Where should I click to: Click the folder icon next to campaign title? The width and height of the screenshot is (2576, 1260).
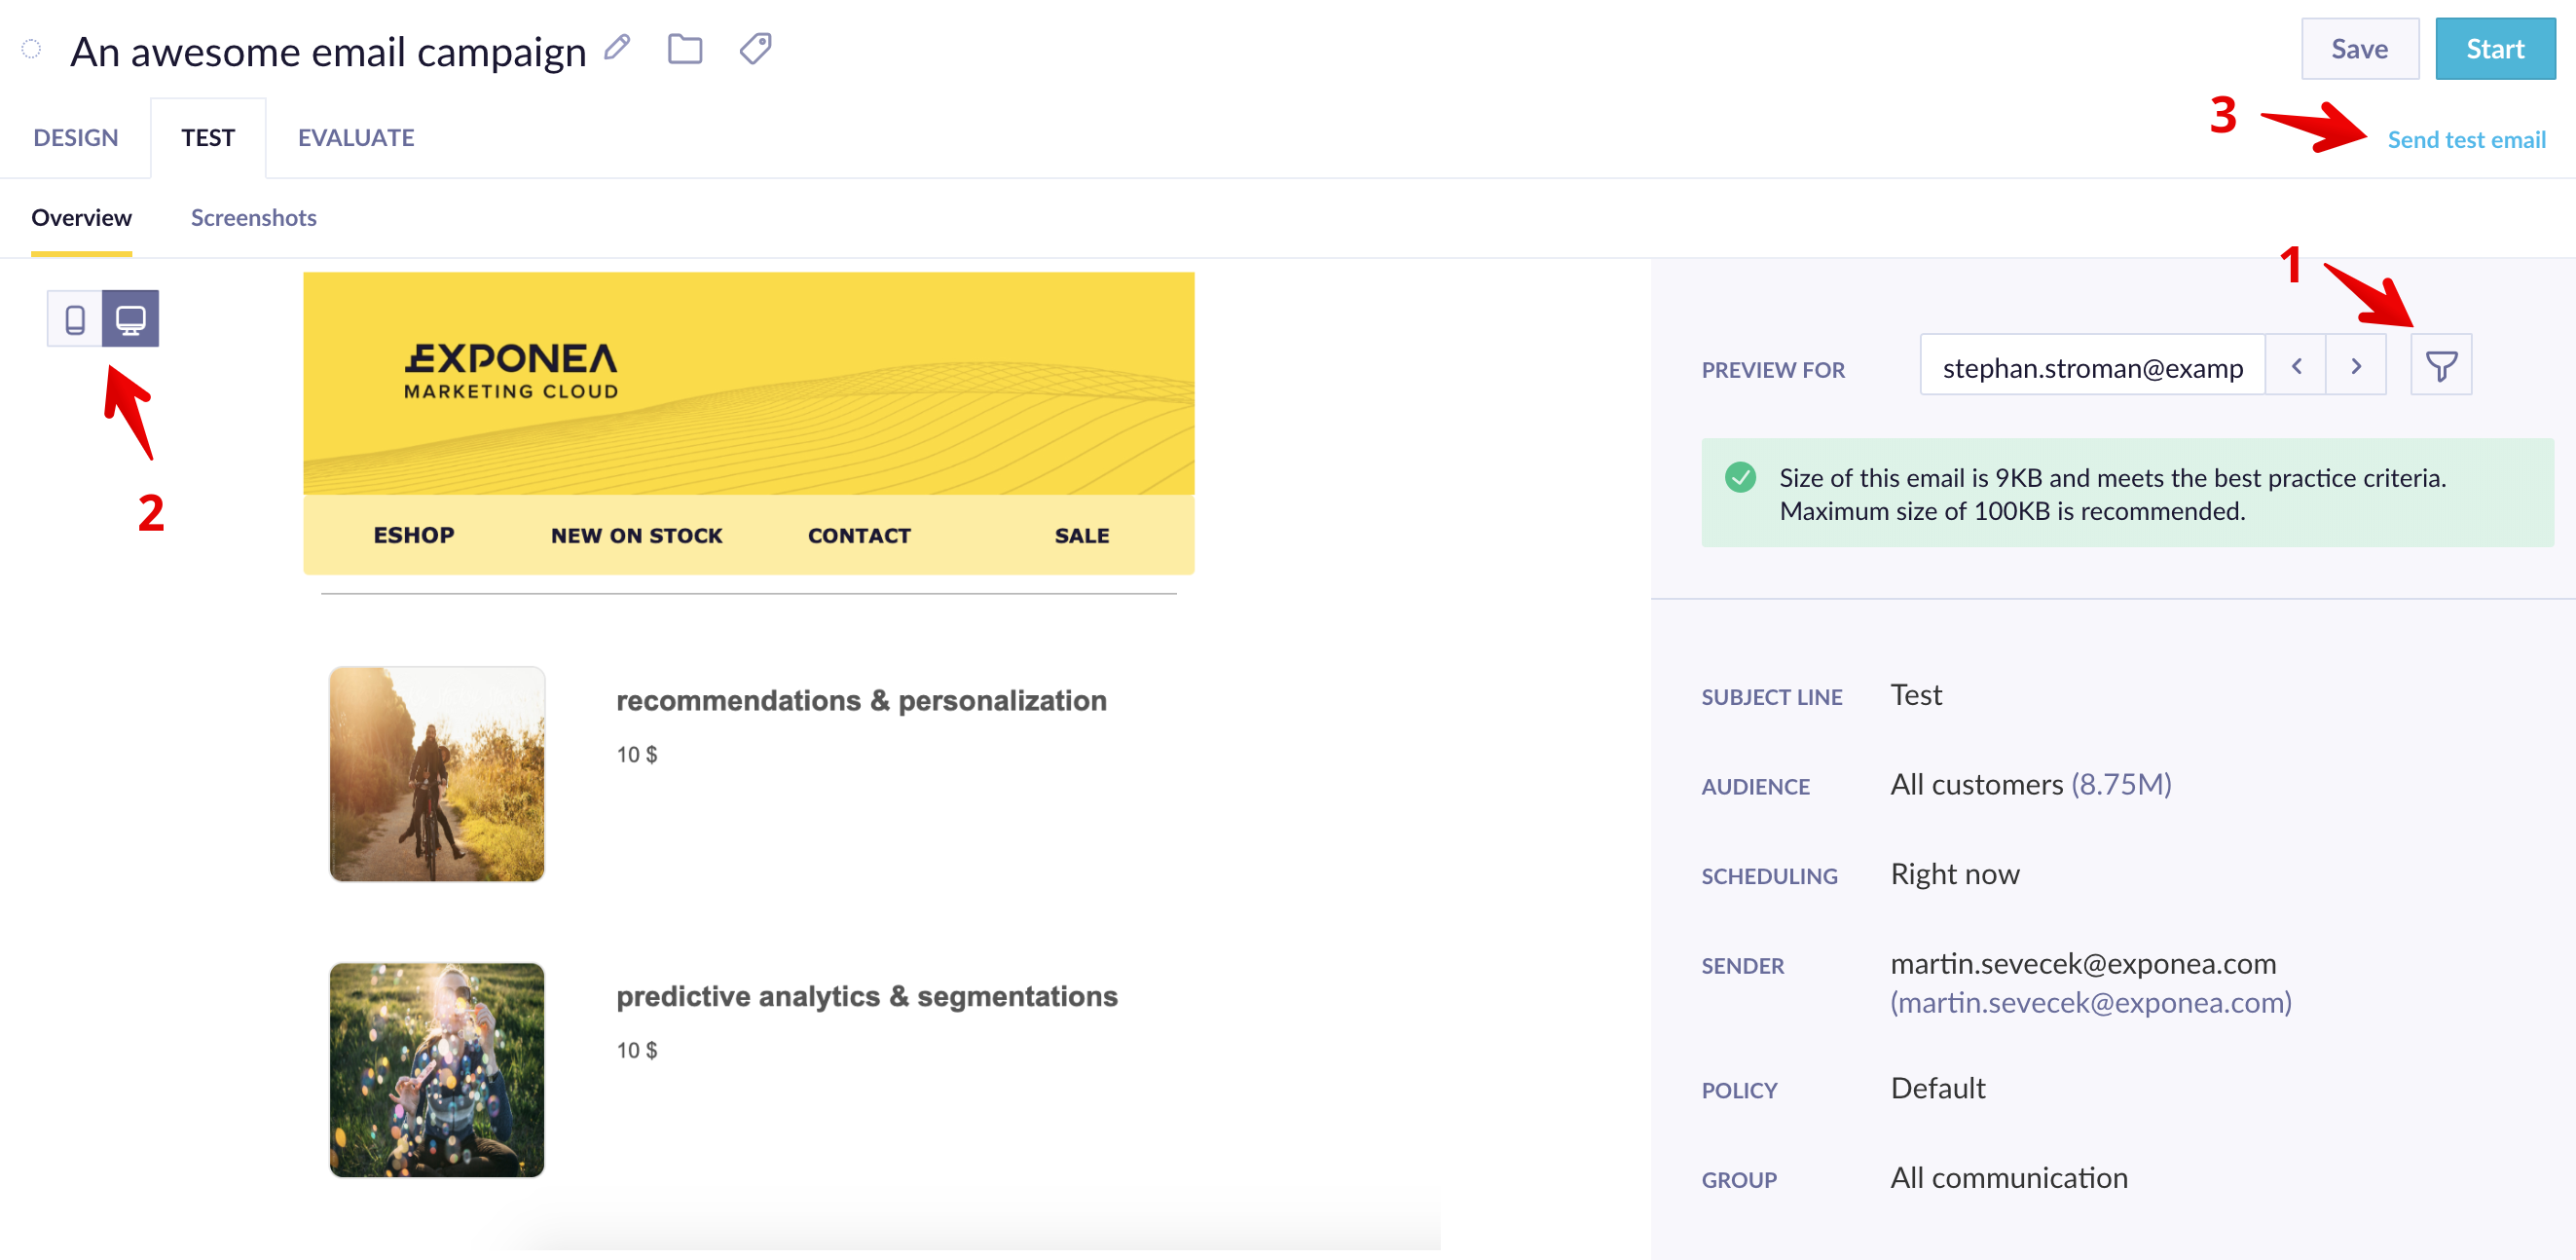point(685,48)
